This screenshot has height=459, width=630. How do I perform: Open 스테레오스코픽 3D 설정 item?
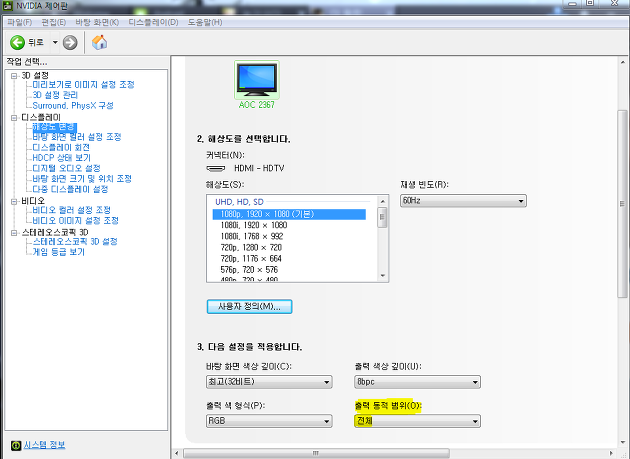[75, 241]
